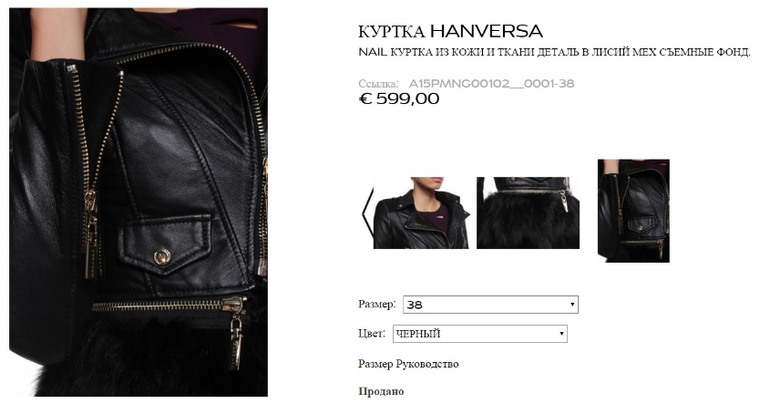Viewport: 770px width, 404px height.
Task: Click the € 599,00 price
Action: pyautogui.click(x=399, y=99)
